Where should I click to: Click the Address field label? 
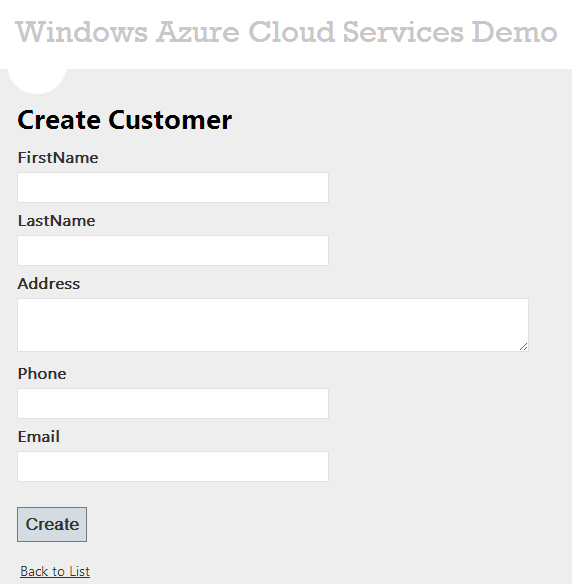48,283
